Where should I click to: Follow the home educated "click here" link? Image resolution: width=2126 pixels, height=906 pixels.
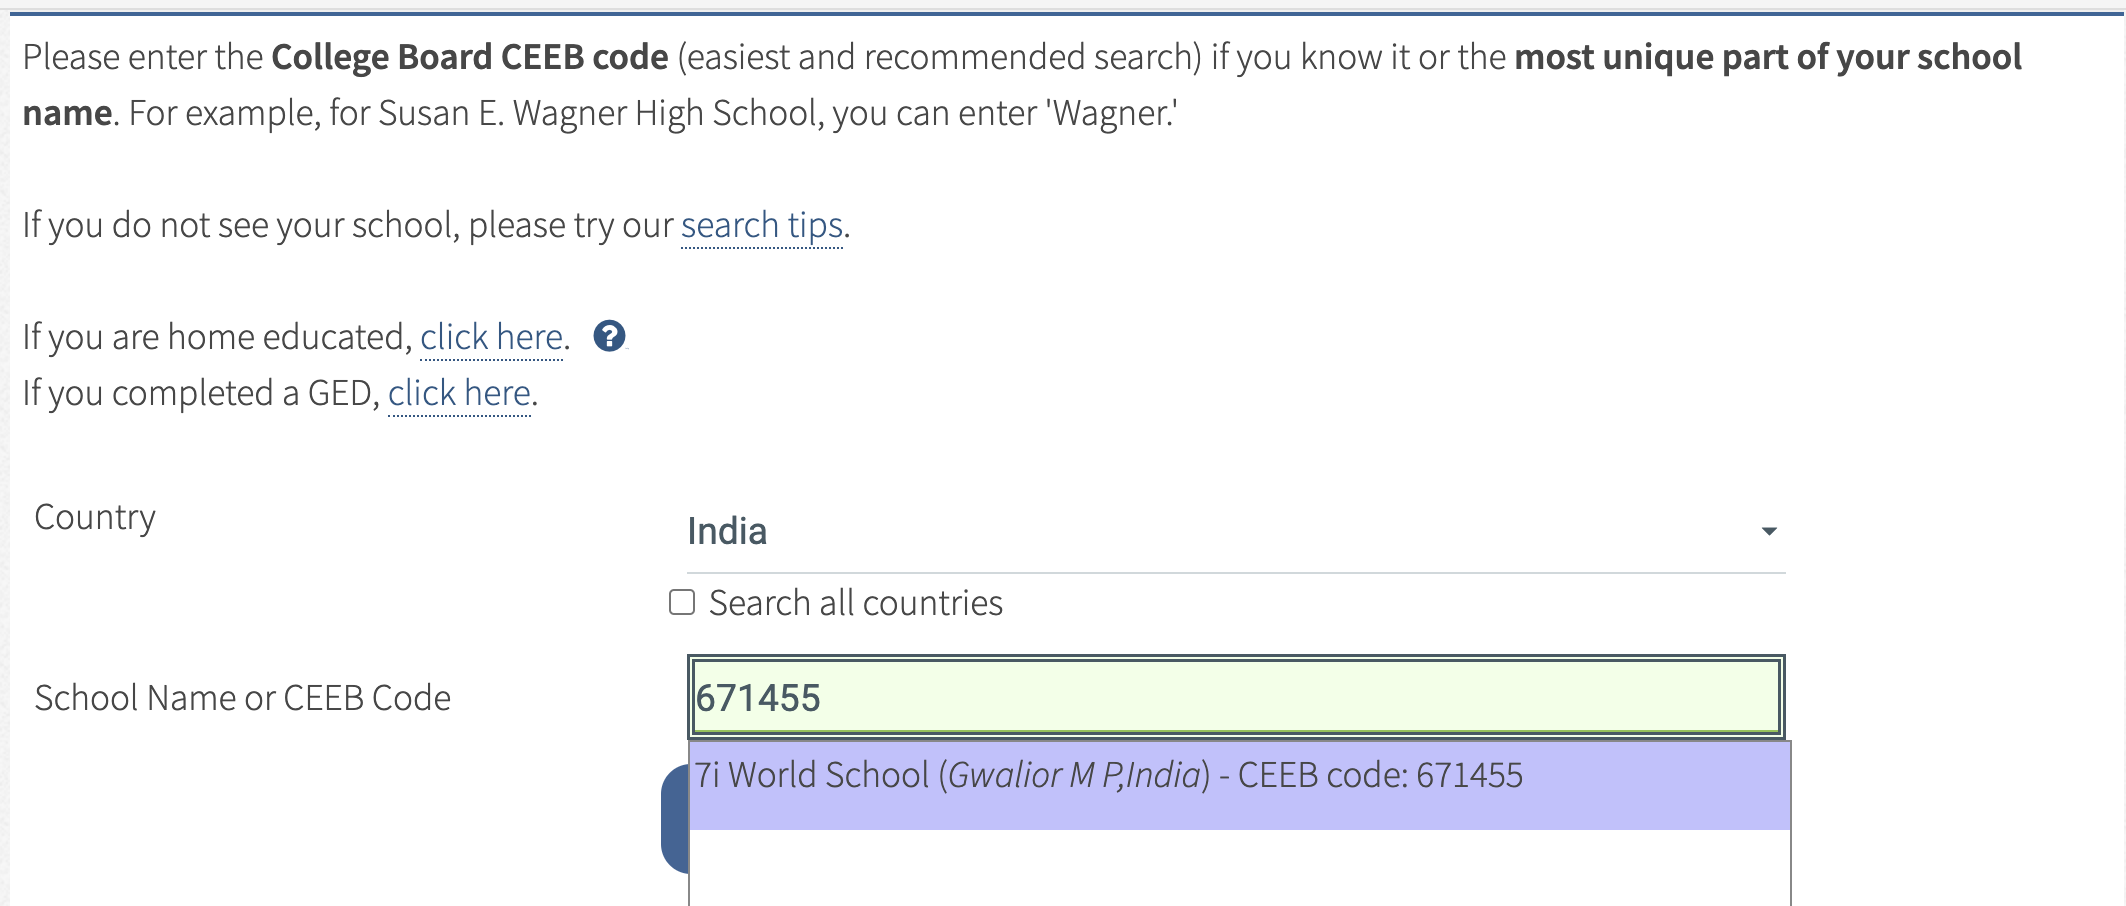(x=491, y=338)
